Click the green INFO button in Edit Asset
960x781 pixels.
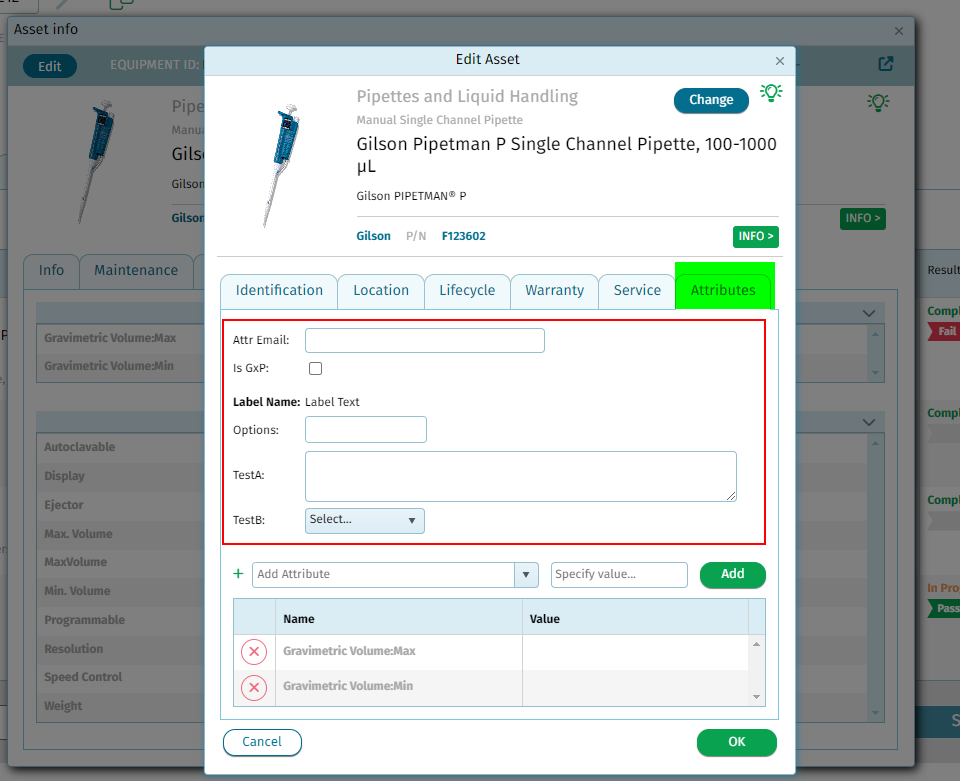click(756, 237)
